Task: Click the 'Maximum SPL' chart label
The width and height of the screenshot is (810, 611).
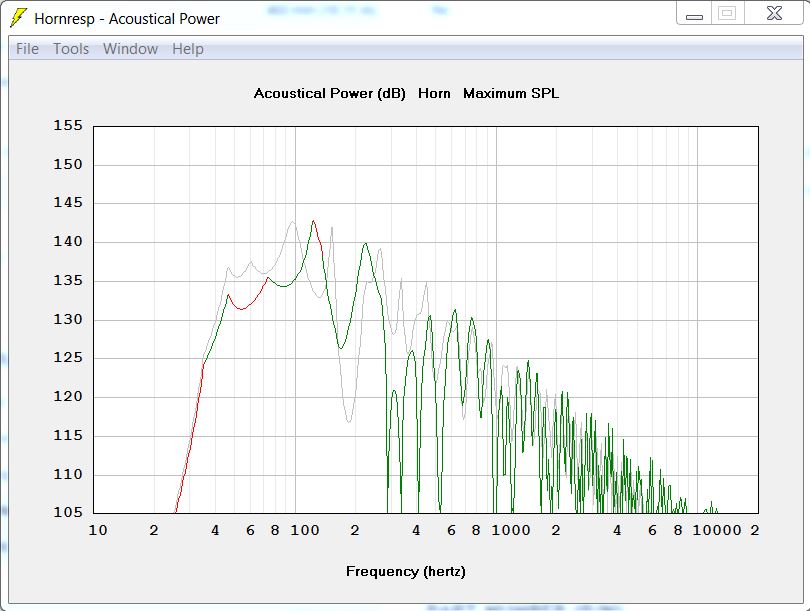Action: (511, 93)
